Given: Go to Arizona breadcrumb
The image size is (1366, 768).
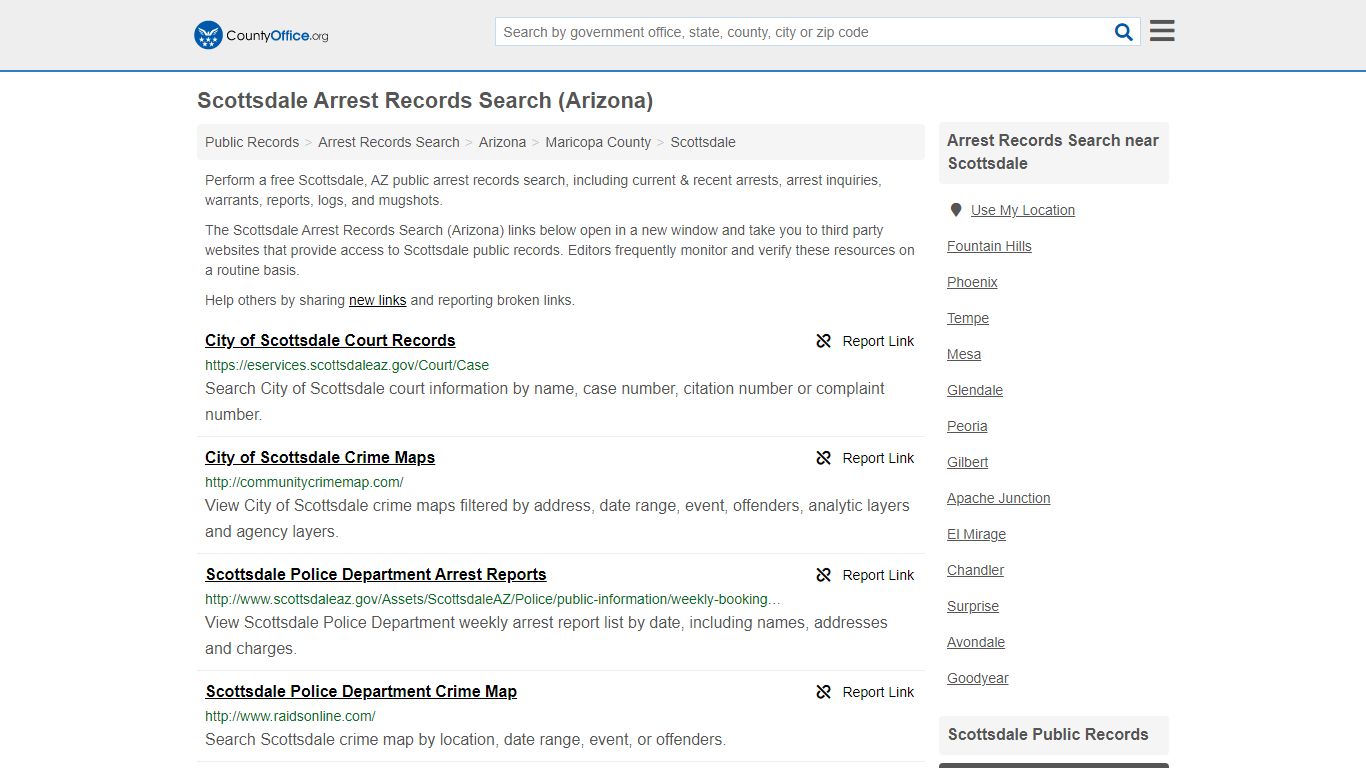Looking at the screenshot, I should point(502,142).
